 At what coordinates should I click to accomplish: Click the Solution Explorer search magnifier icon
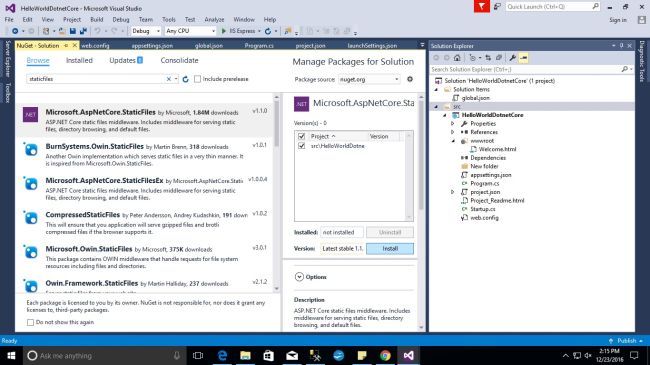tap(625, 69)
